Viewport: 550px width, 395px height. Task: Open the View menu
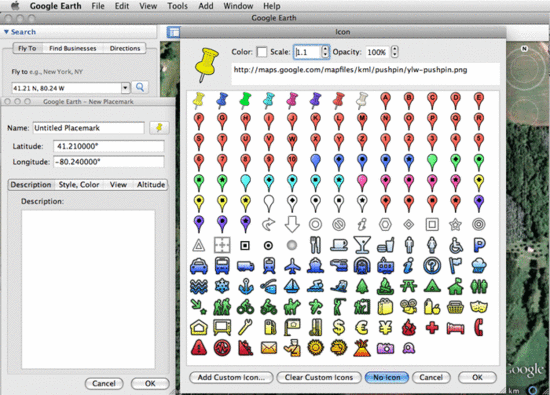click(x=148, y=6)
